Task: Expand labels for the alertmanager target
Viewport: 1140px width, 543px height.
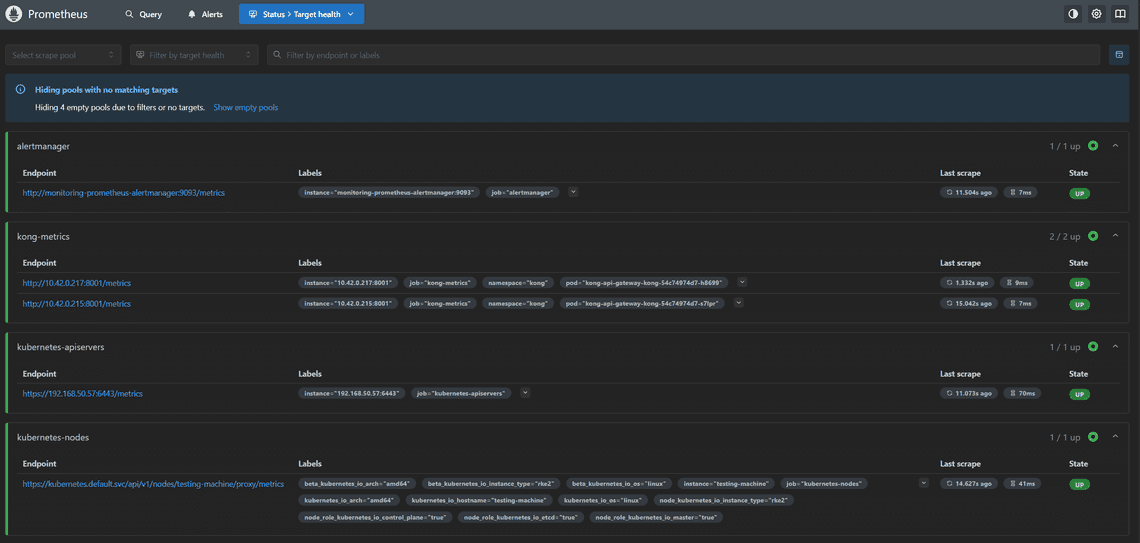Action: coord(573,192)
